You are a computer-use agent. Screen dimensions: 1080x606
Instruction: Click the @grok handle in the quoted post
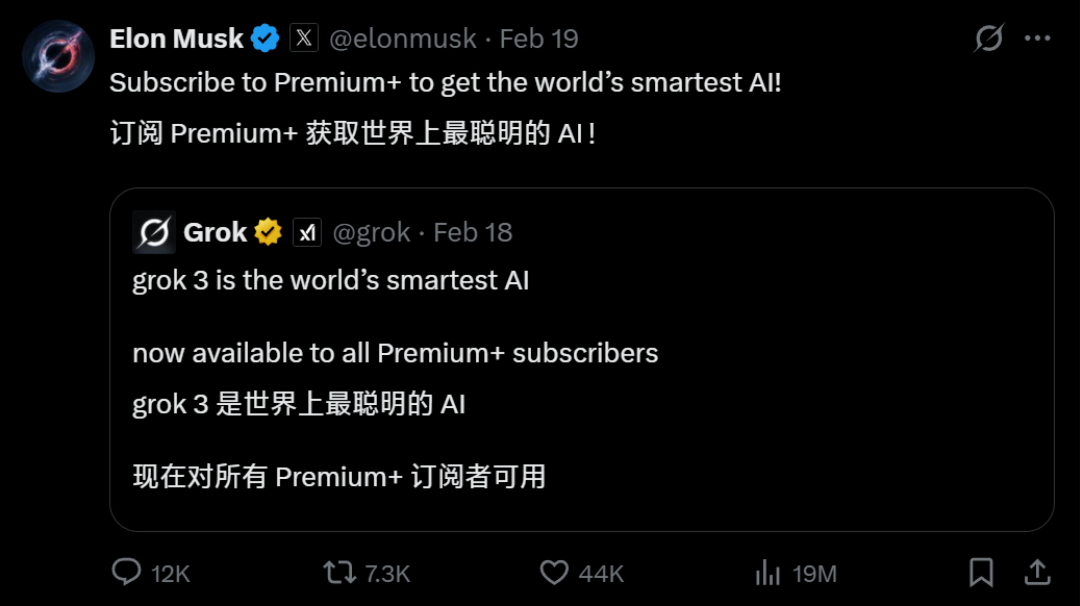pyautogui.click(x=373, y=232)
